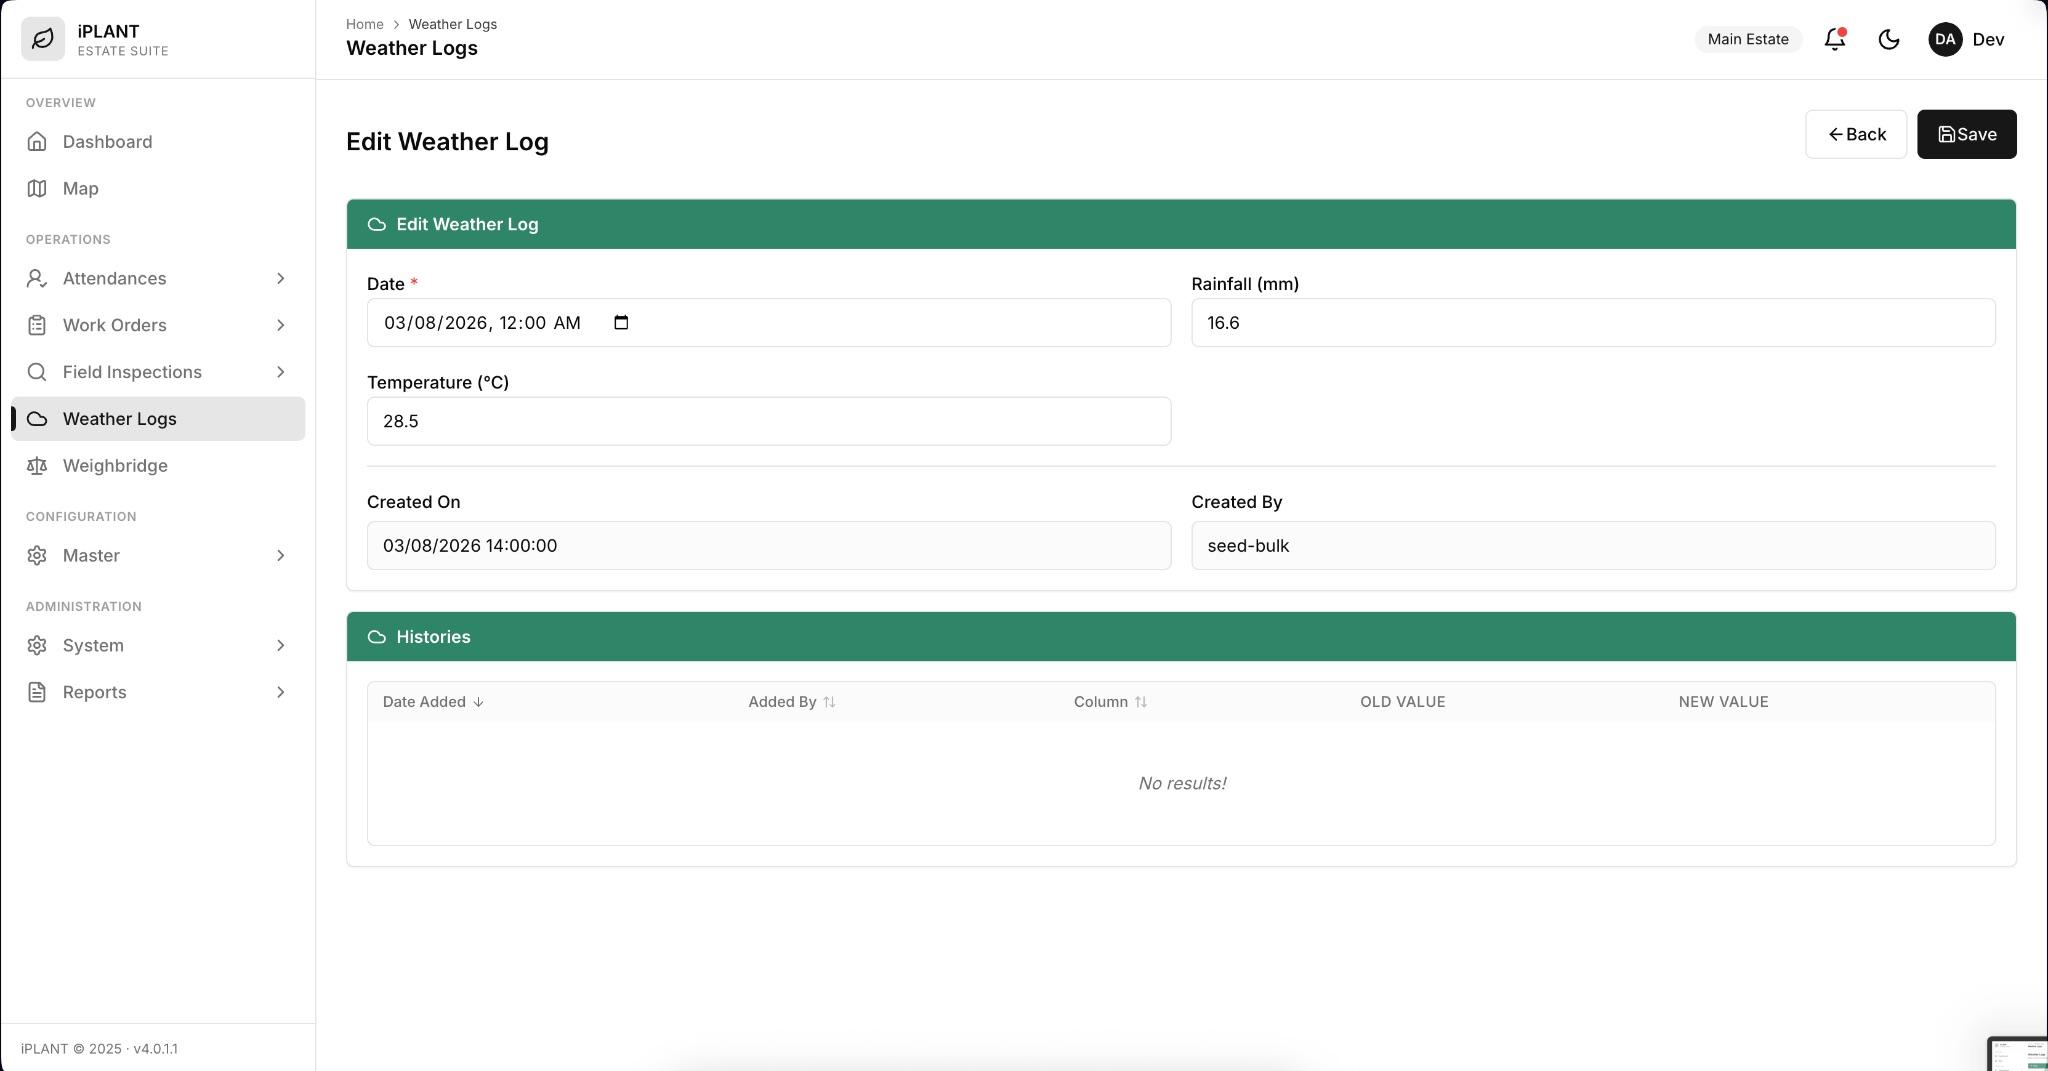Click the Dev username text
Screen dimensions: 2048x1071
coord(1988,39)
